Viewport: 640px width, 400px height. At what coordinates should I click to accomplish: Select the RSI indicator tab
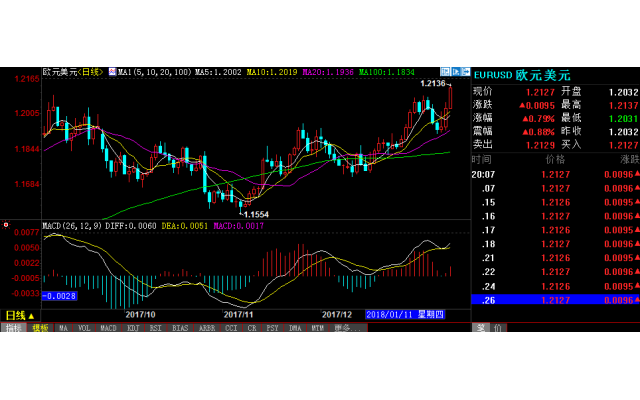[156, 328]
